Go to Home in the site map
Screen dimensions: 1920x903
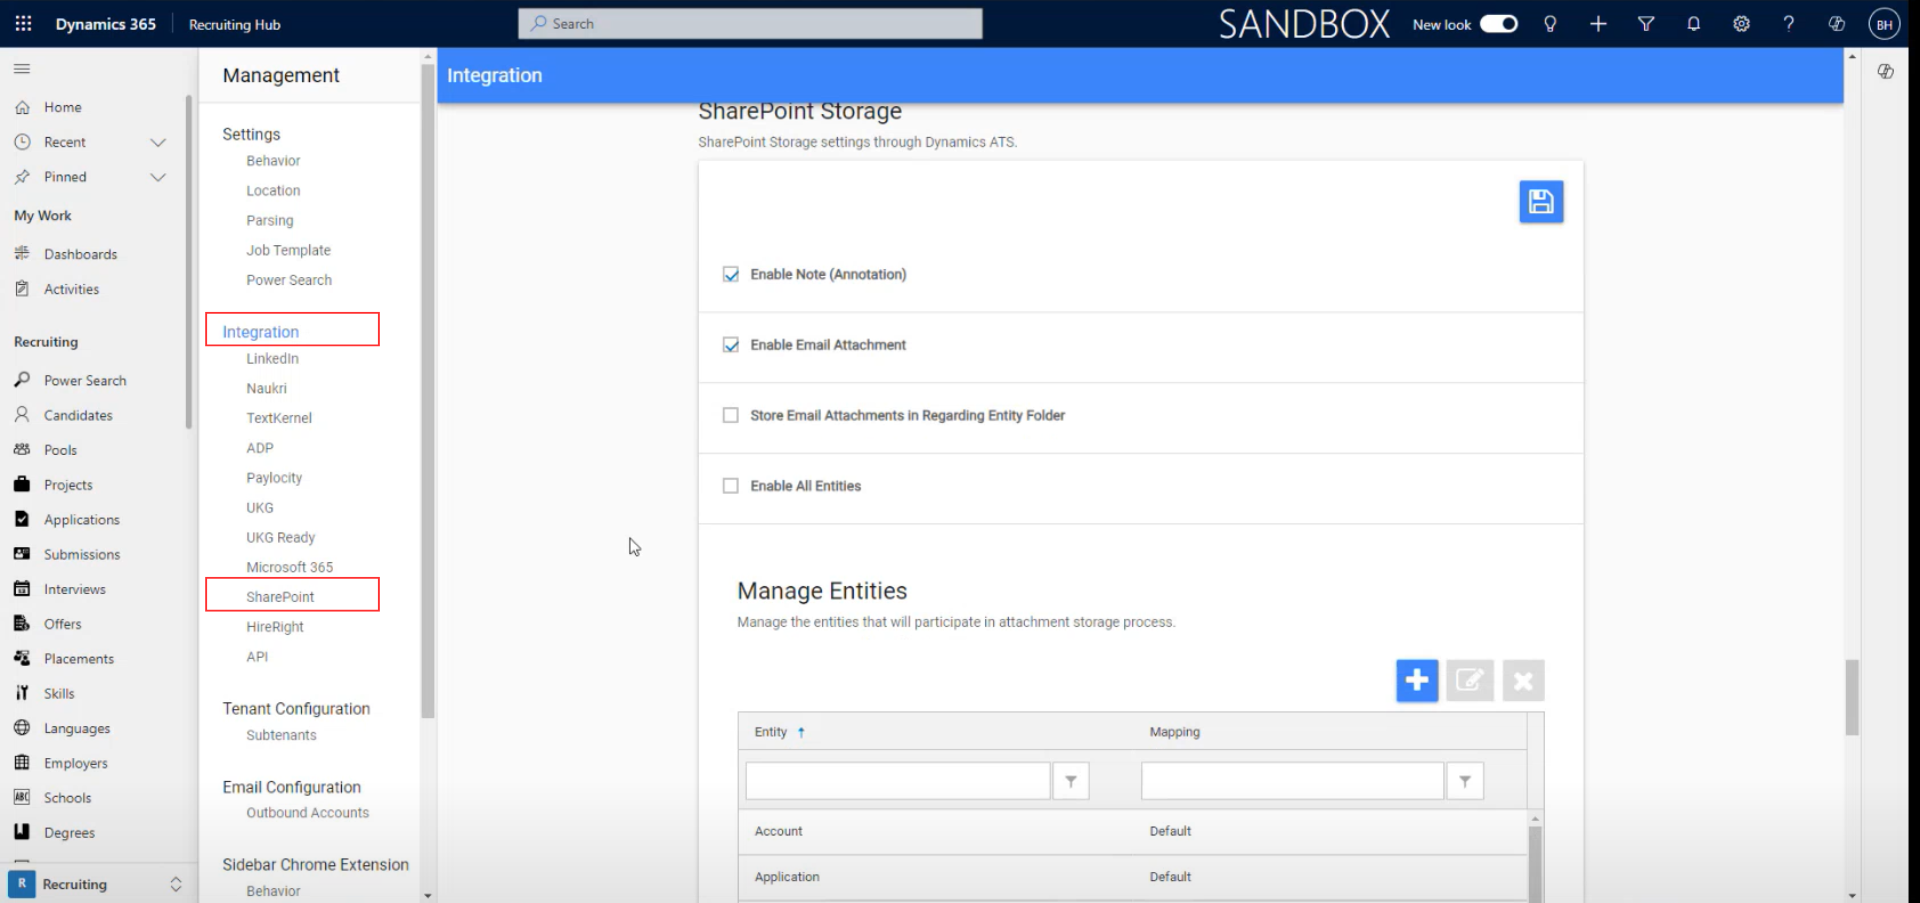point(62,107)
